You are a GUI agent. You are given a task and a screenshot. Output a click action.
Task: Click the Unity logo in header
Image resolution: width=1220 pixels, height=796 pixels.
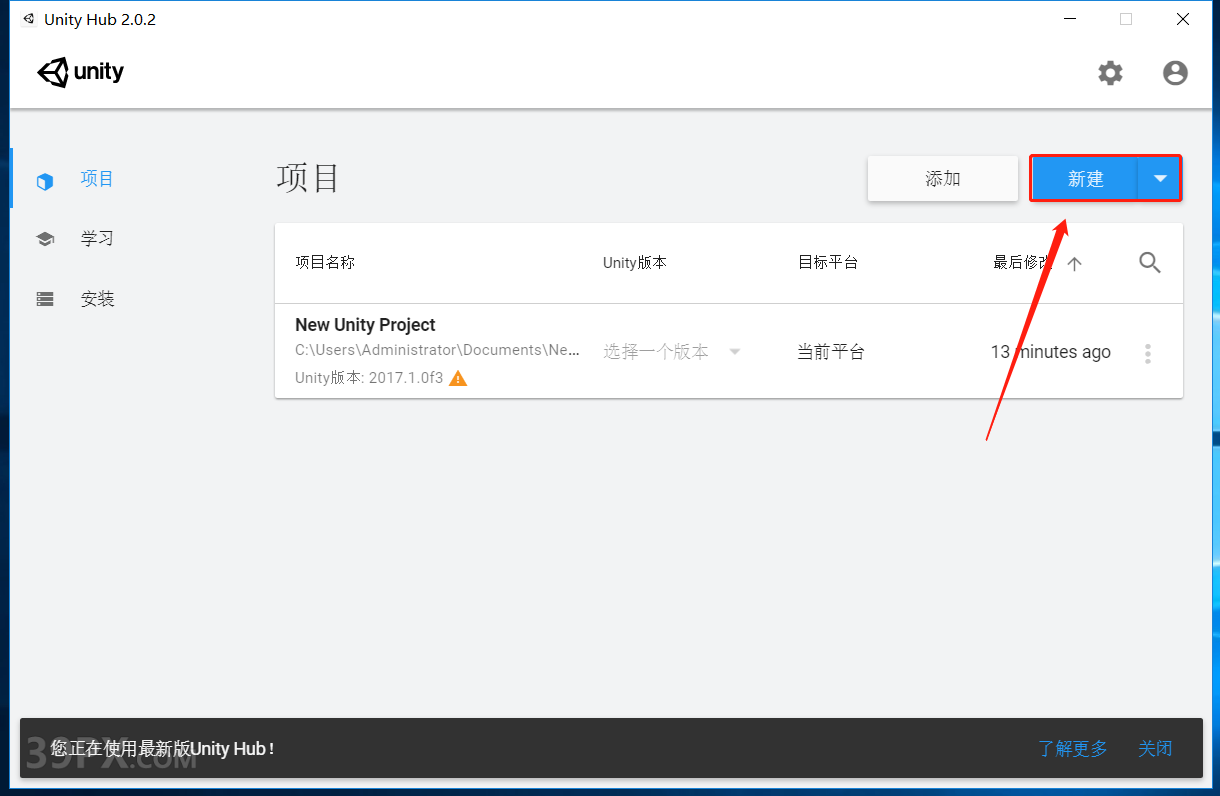(81, 72)
